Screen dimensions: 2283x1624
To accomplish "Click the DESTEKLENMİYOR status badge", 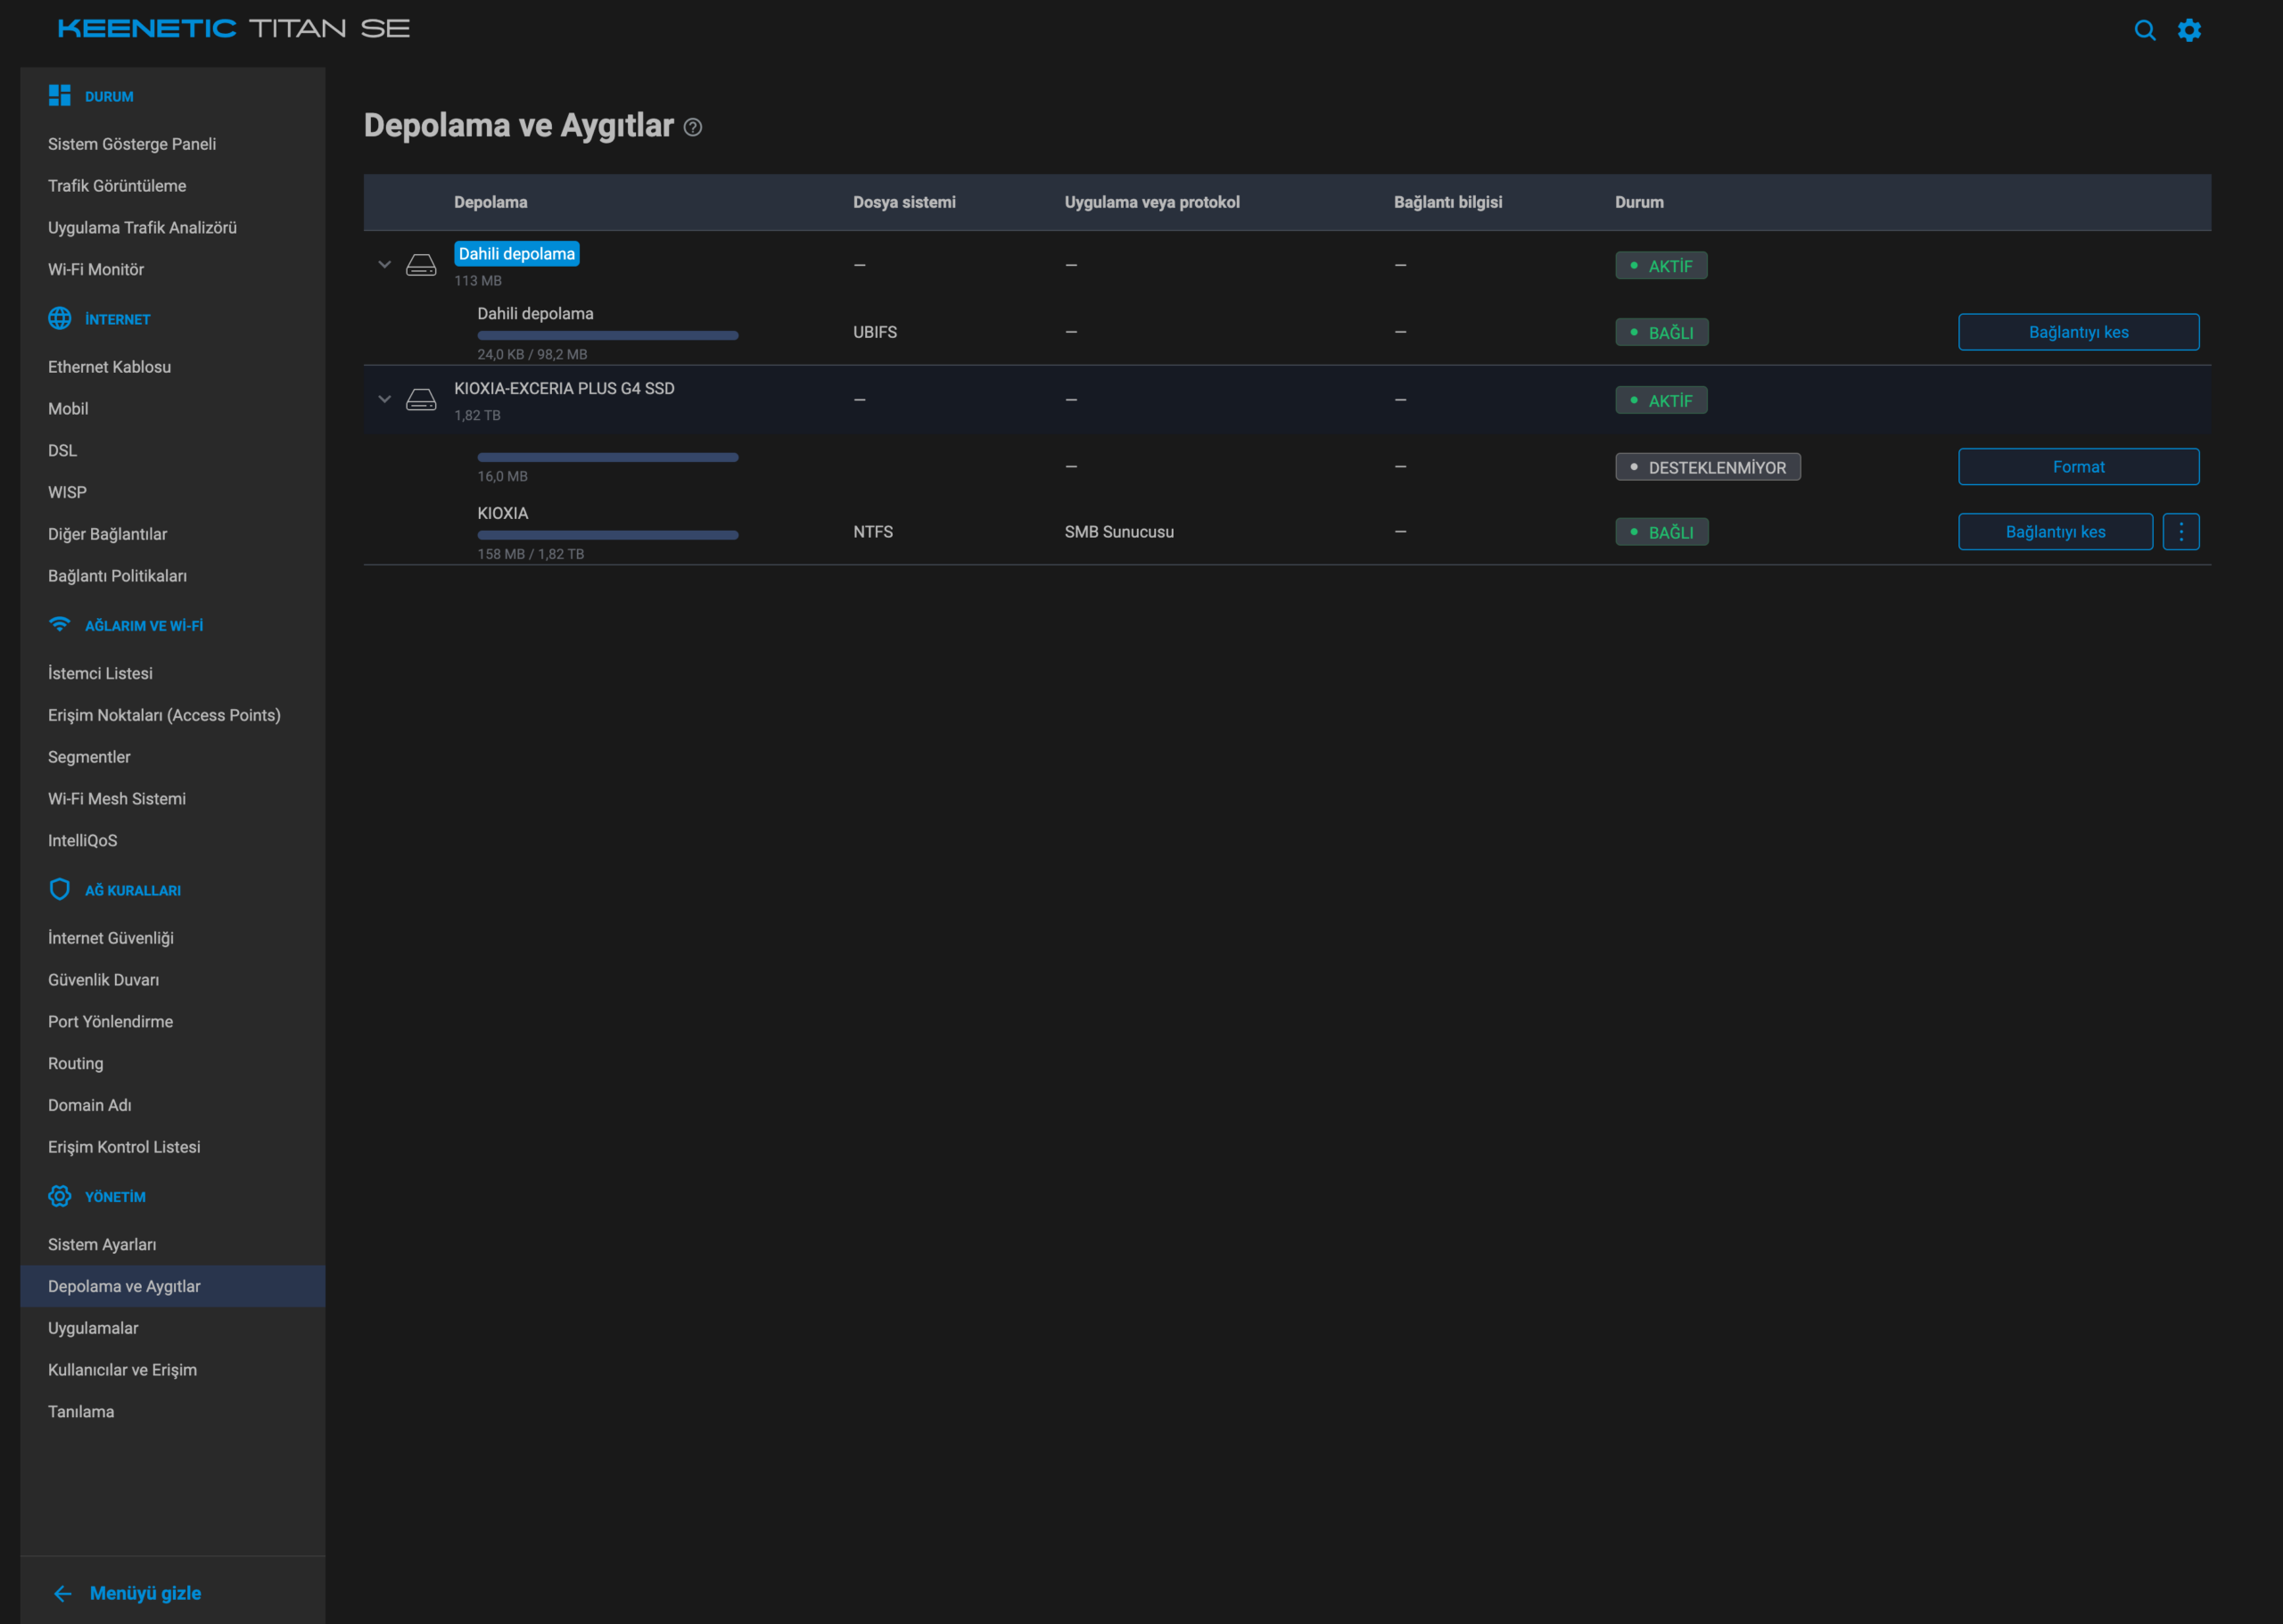I will 1708,467.
